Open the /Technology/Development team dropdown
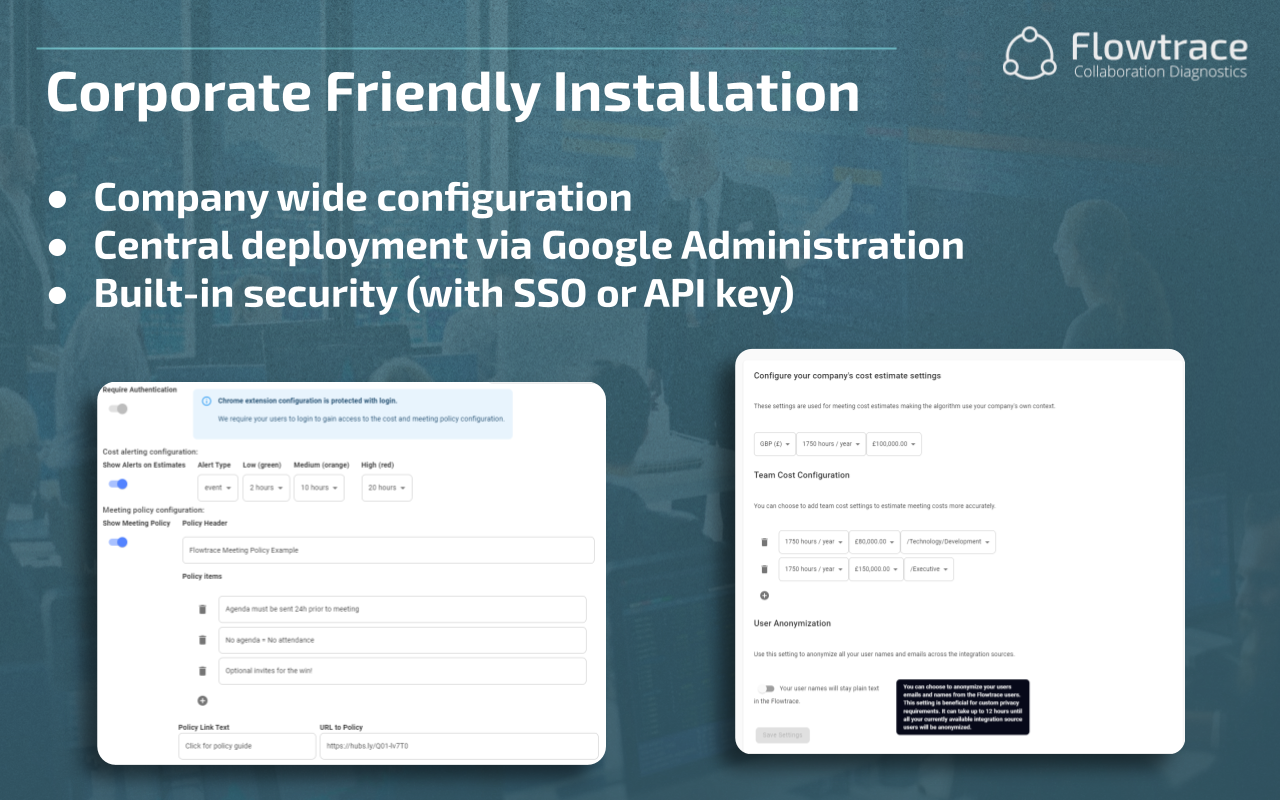Image resolution: width=1280 pixels, height=800 pixels. 948,542
